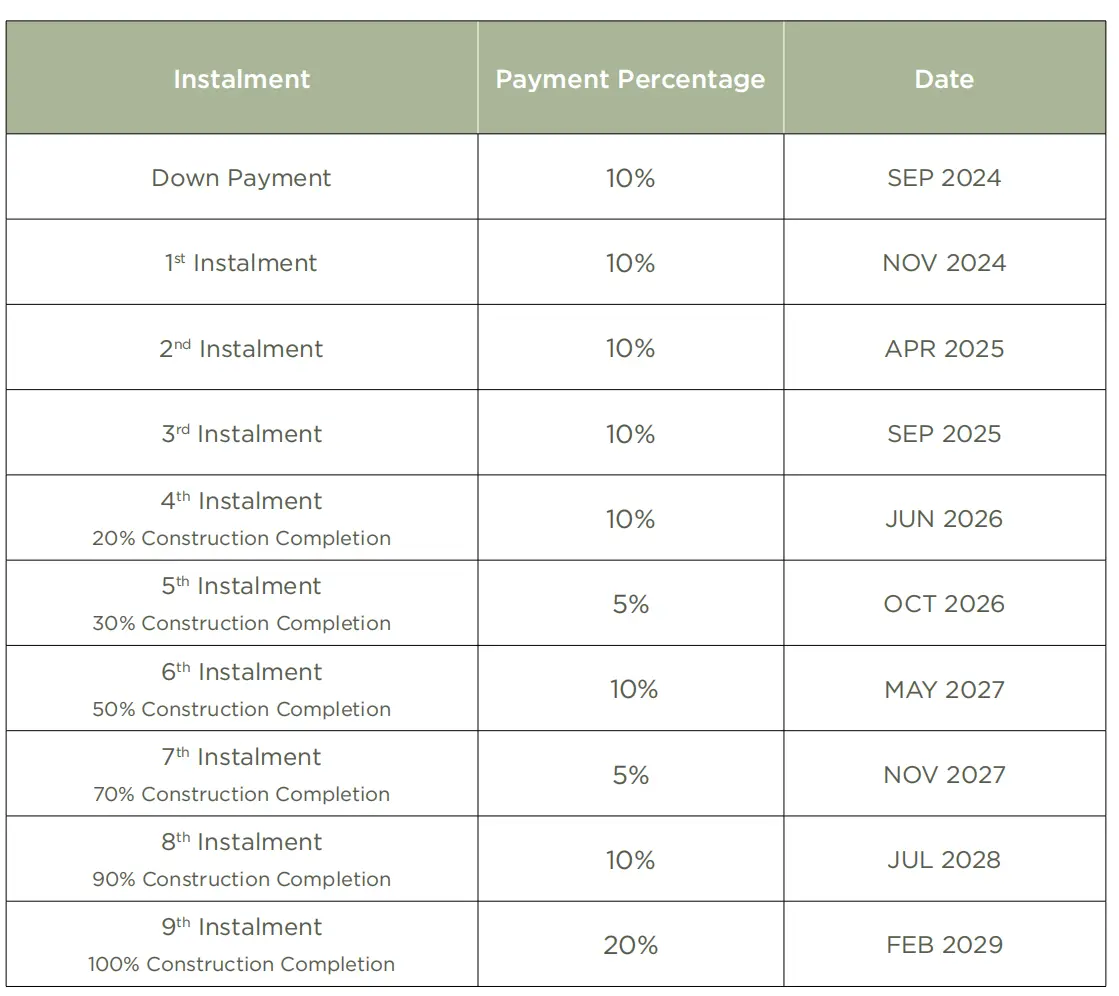Click the JUL 2028 date cell
Screen dimensions: 1119x996
point(944,860)
